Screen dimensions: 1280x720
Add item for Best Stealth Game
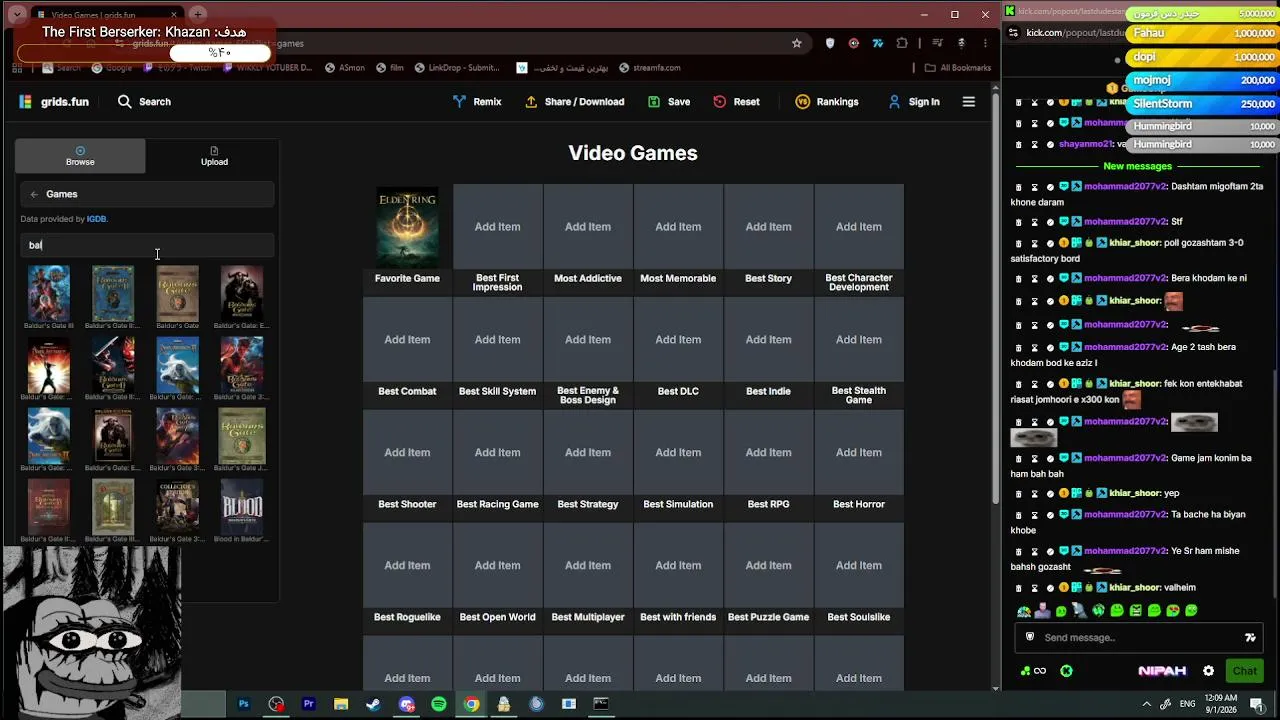click(859, 340)
